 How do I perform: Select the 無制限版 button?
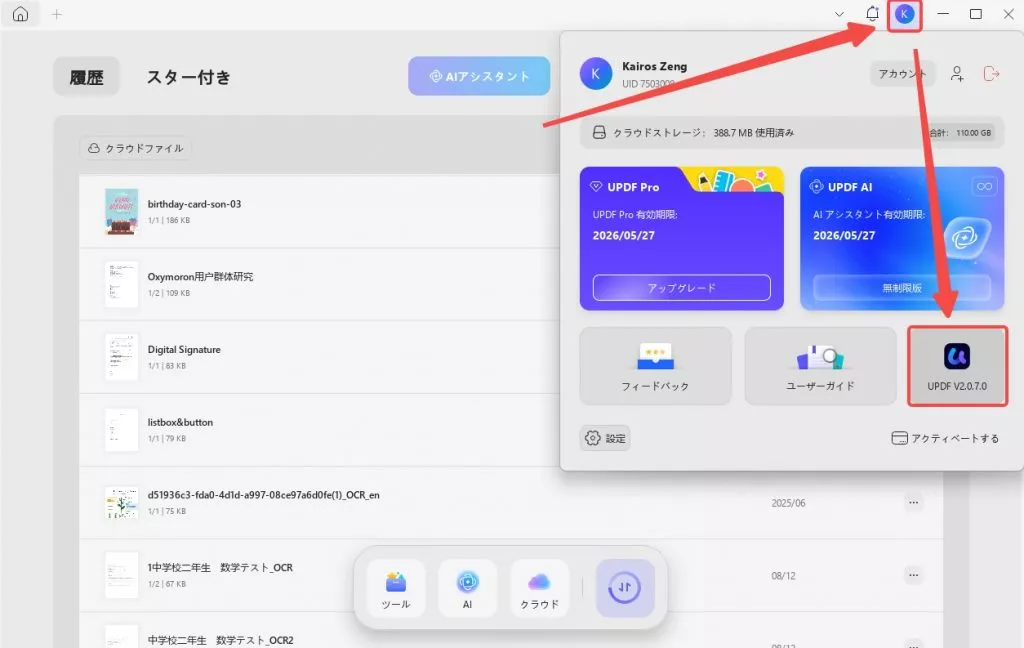[902, 287]
